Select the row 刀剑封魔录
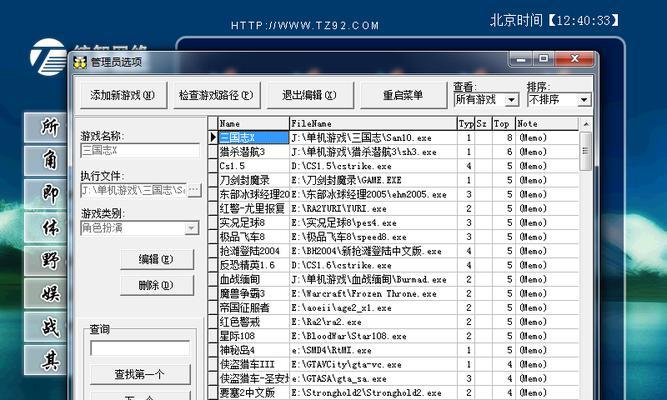The image size is (667, 400). click(393, 180)
